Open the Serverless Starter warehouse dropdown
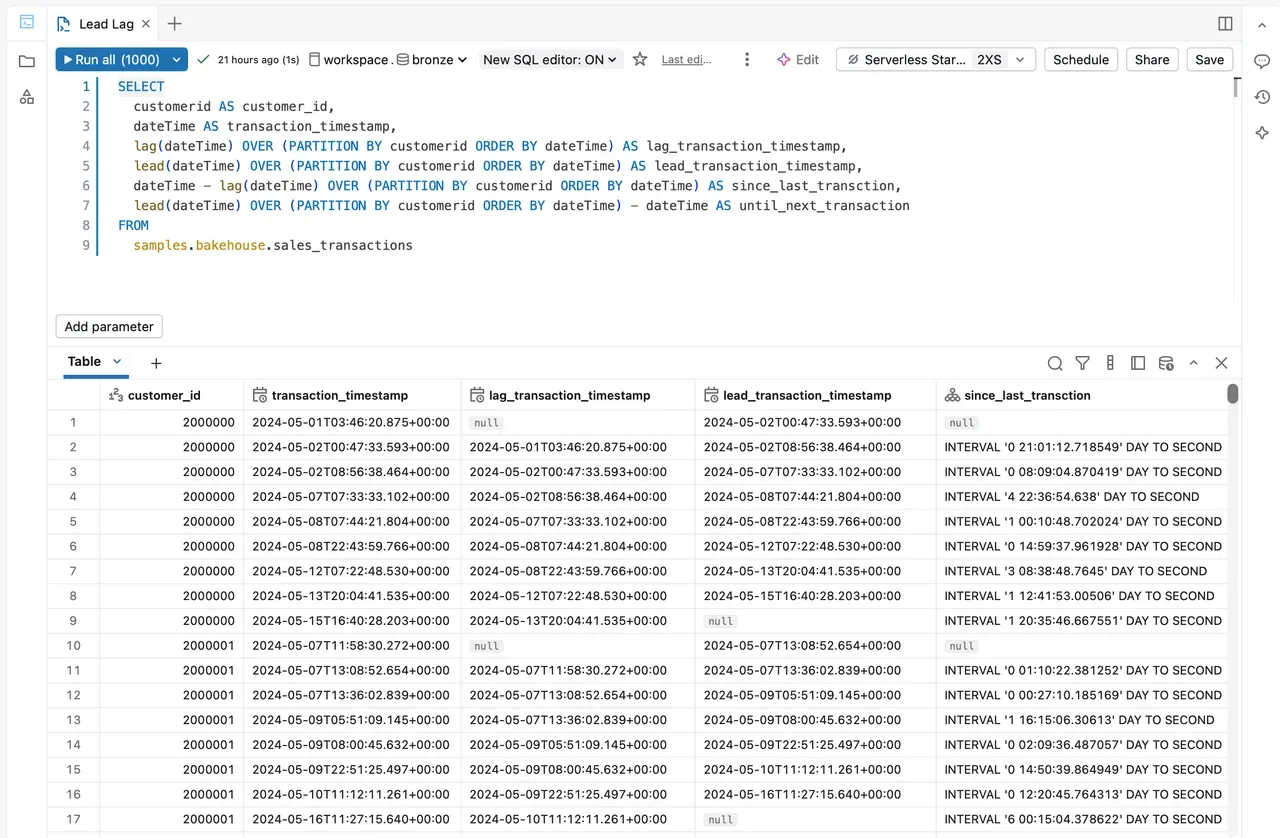Image resolution: width=1280 pixels, height=838 pixels. coord(934,60)
